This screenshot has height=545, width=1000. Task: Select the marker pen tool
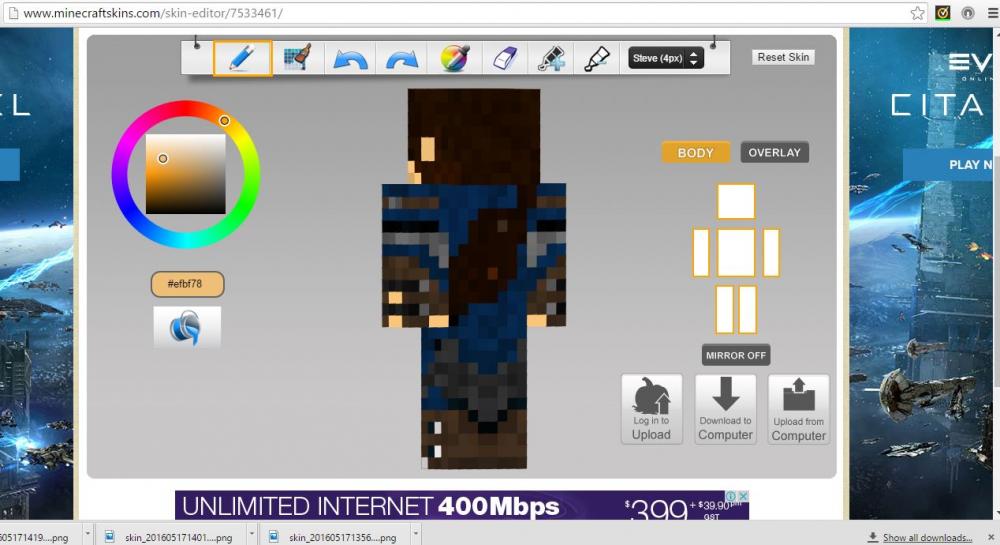point(597,58)
